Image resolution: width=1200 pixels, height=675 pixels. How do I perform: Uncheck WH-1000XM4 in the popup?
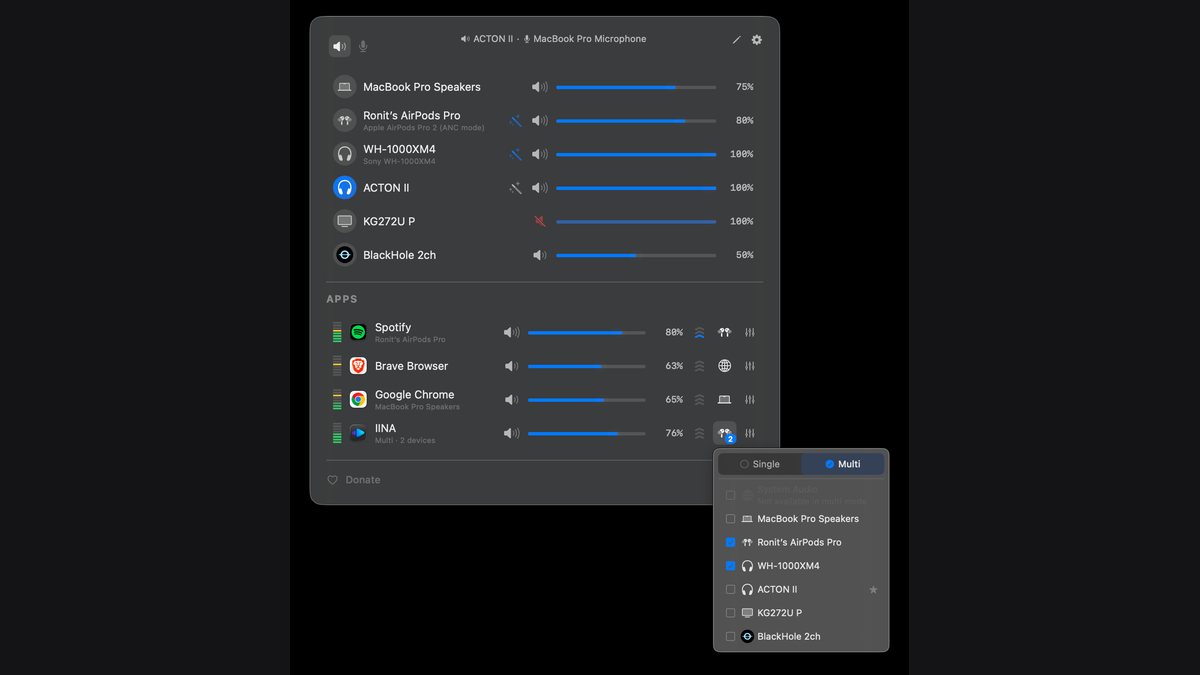pos(730,566)
